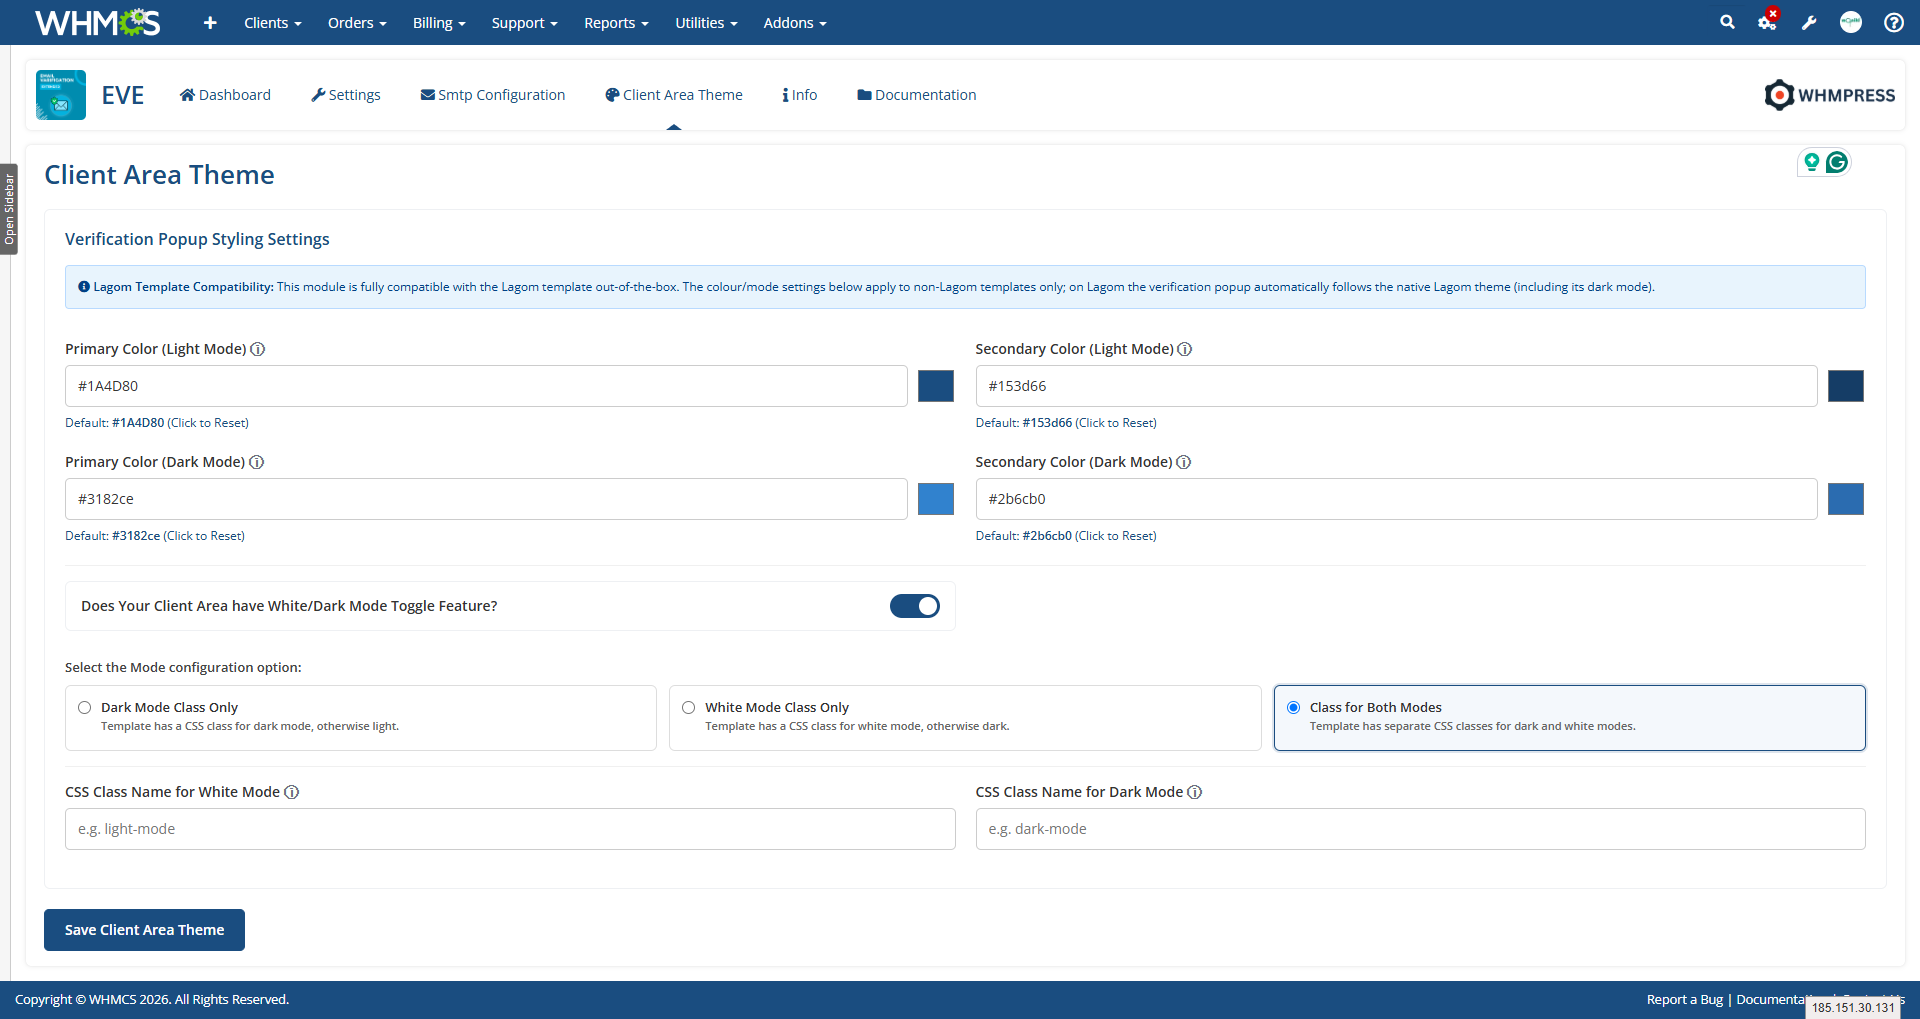Click the WHMCS logo
This screenshot has width=1920, height=1019.
(x=97, y=22)
